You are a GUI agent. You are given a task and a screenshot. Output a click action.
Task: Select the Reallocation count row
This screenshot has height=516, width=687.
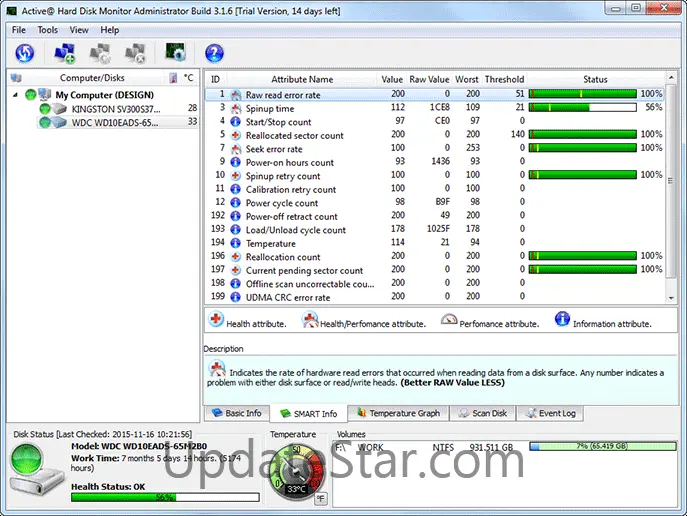click(435, 257)
